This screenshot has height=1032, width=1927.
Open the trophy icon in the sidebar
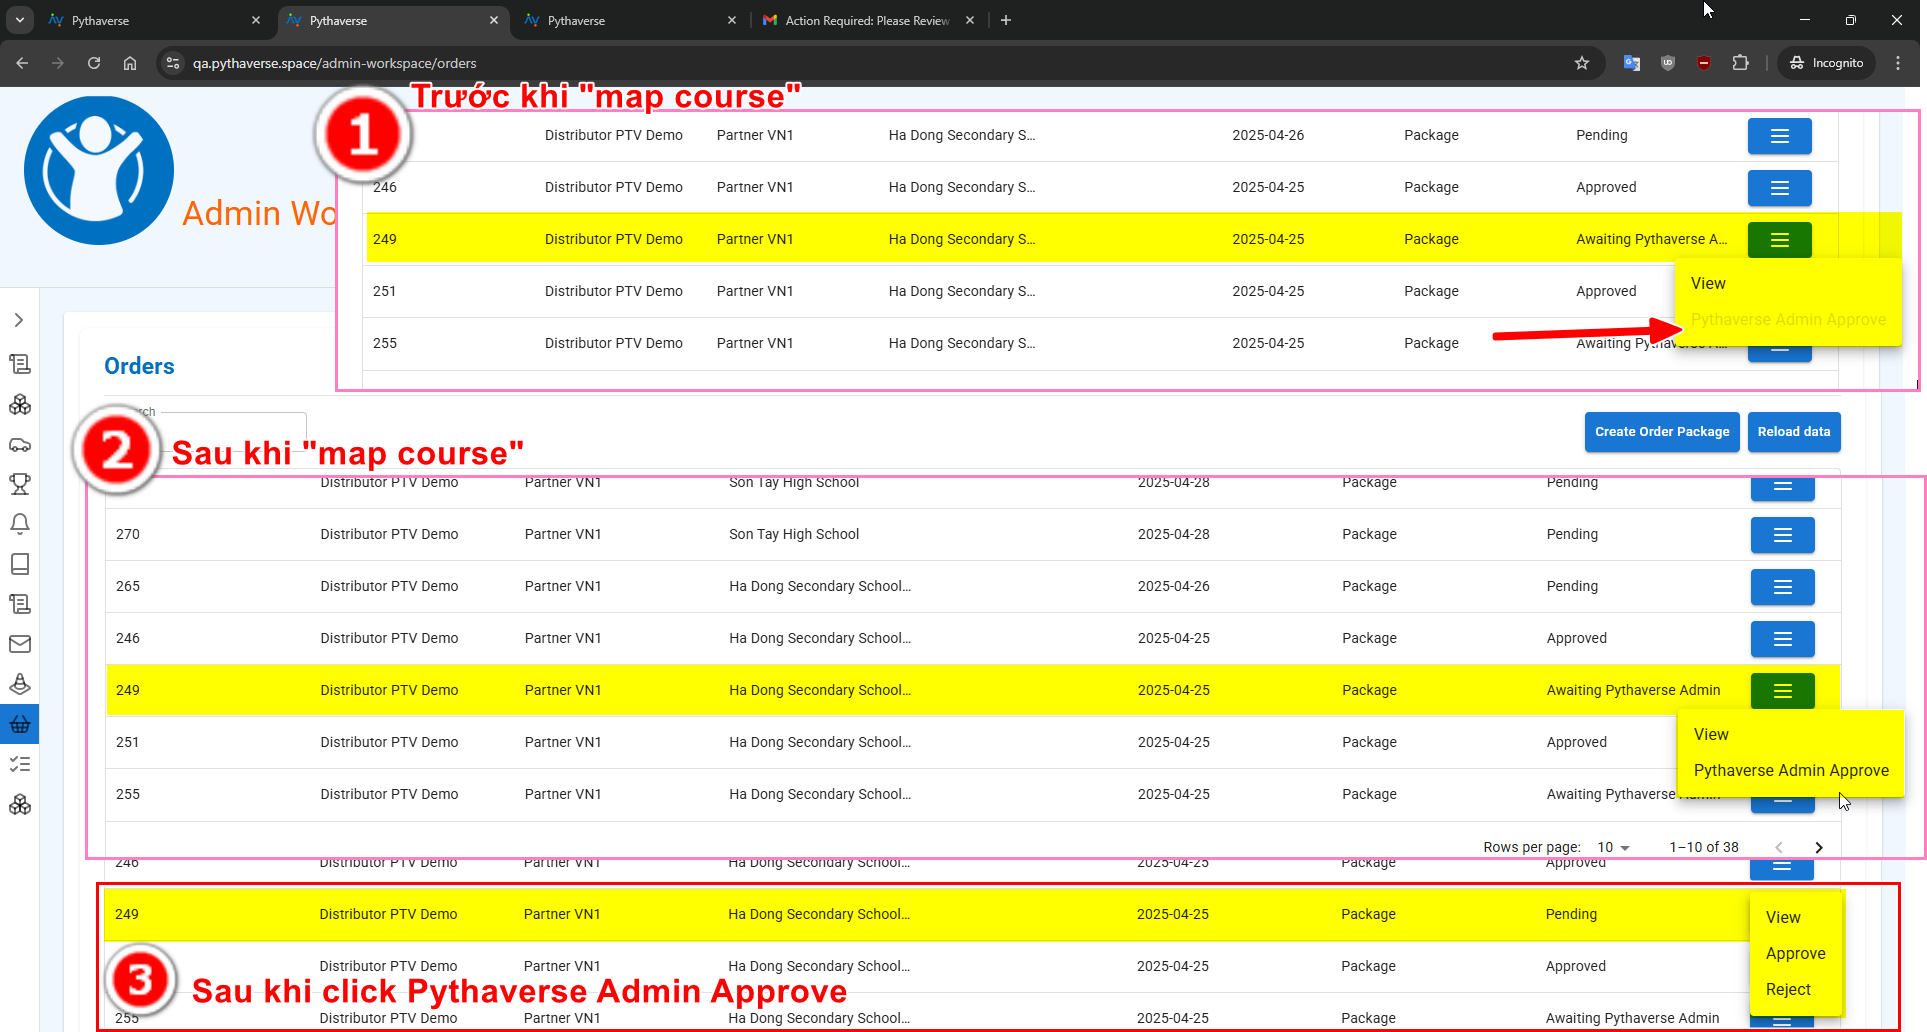19,484
